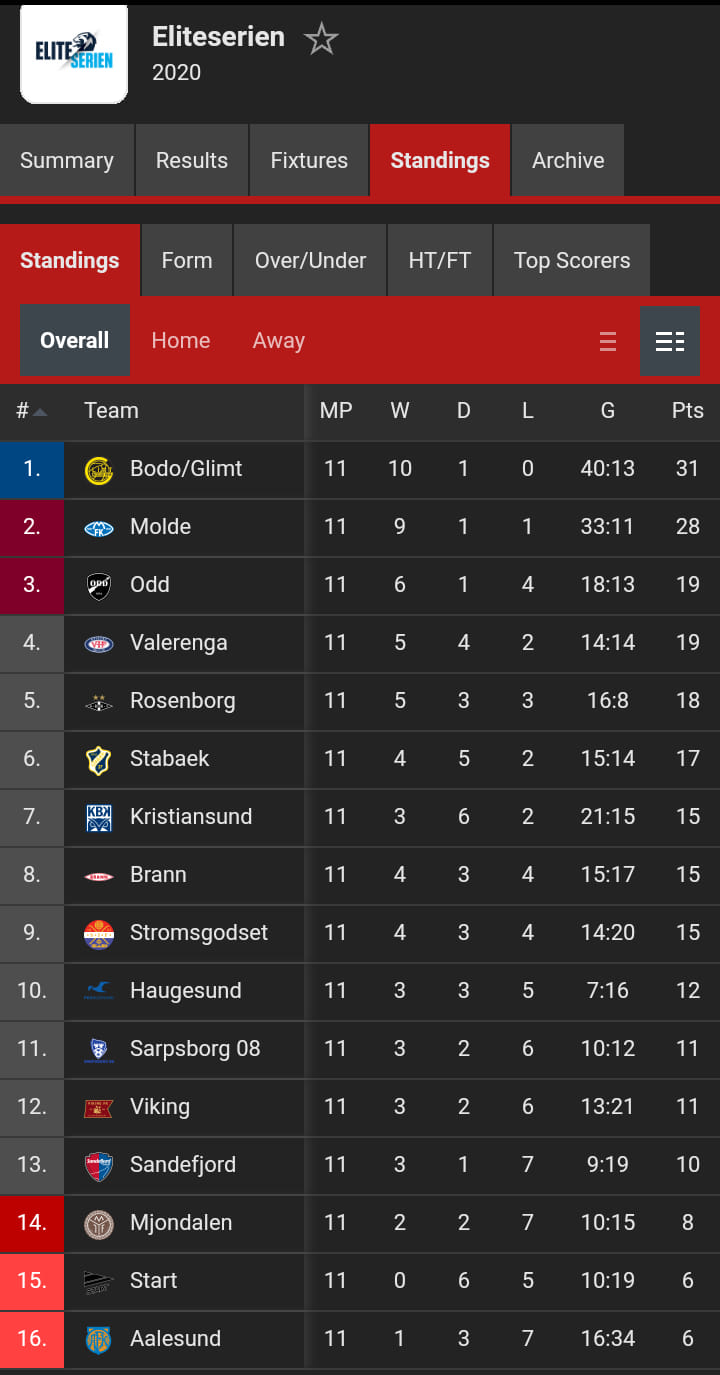720x1375 pixels.
Task: Sort table by rank arrow
Action: pyautogui.click(x=40, y=411)
